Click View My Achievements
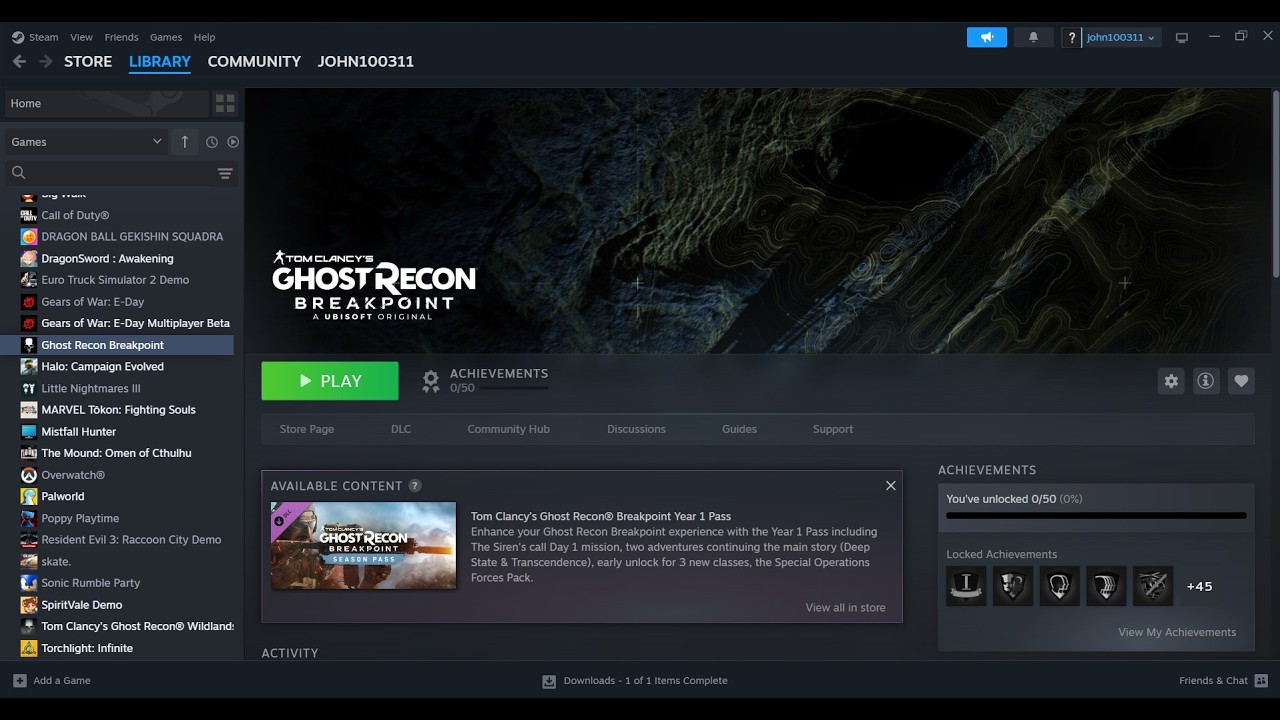1280x720 pixels. [x=1177, y=632]
